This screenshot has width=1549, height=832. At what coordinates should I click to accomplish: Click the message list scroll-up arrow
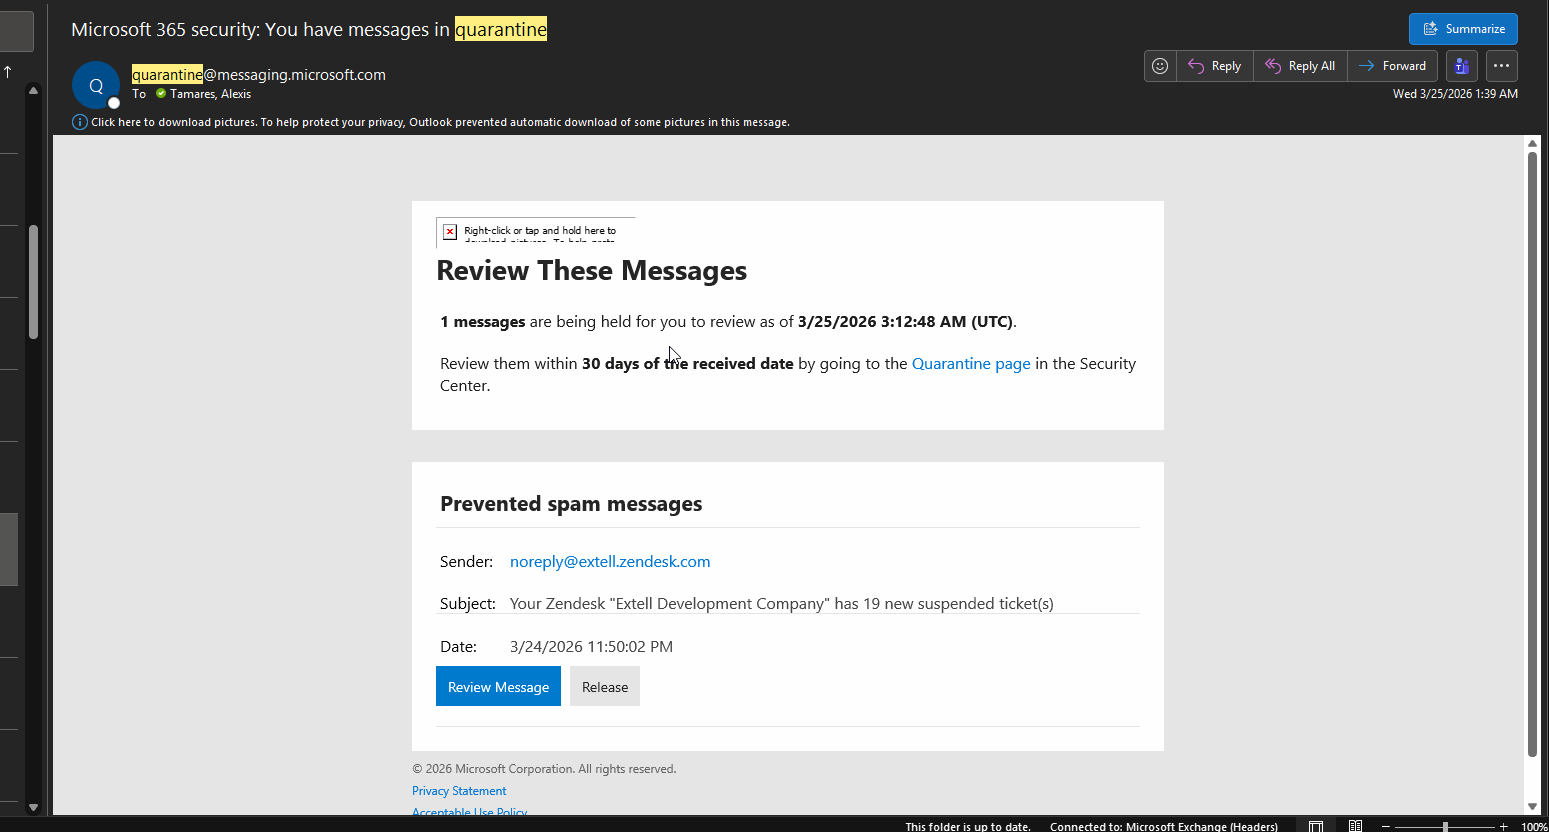pyautogui.click(x=33, y=90)
